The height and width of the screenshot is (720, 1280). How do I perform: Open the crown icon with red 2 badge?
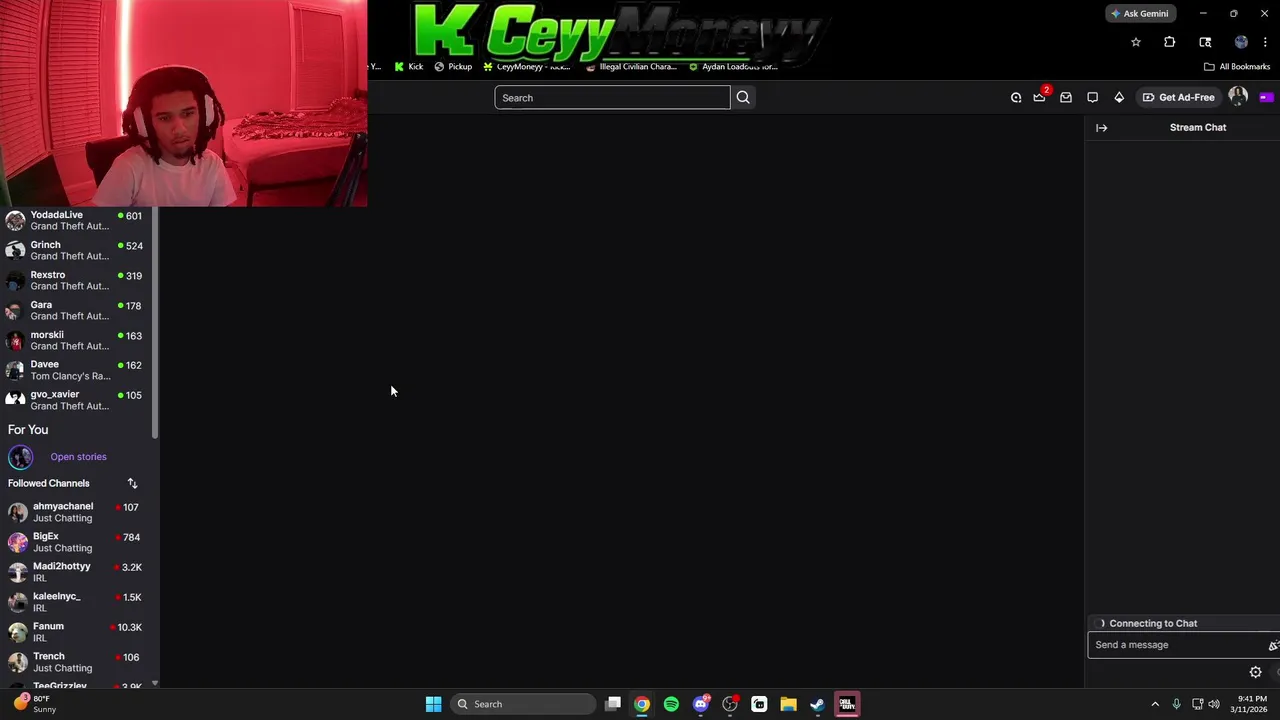pyautogui.click(x=1040, y=97)
